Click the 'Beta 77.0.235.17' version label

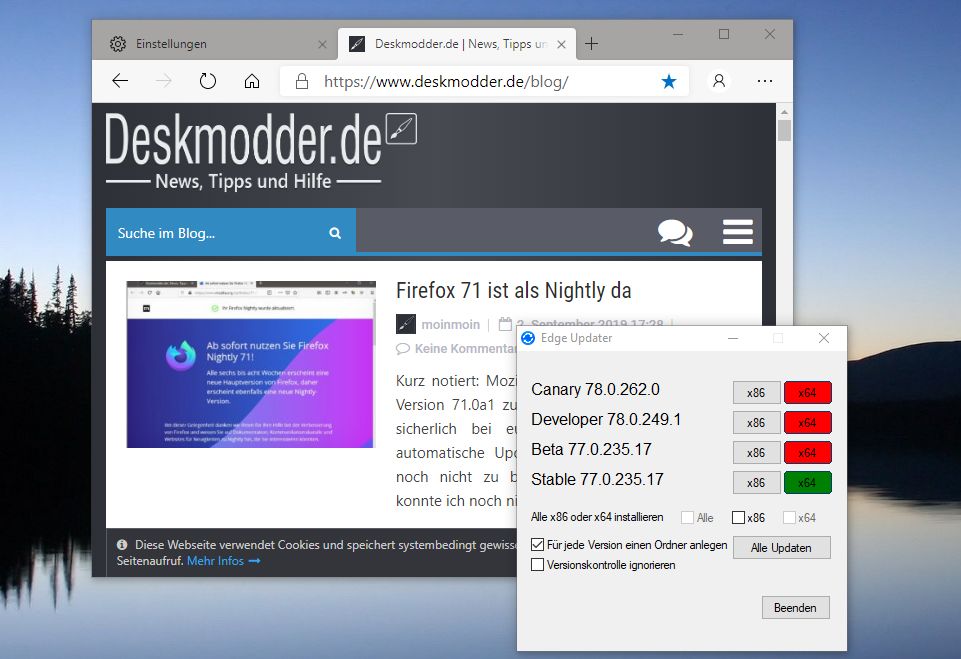[x=591, y=450]
